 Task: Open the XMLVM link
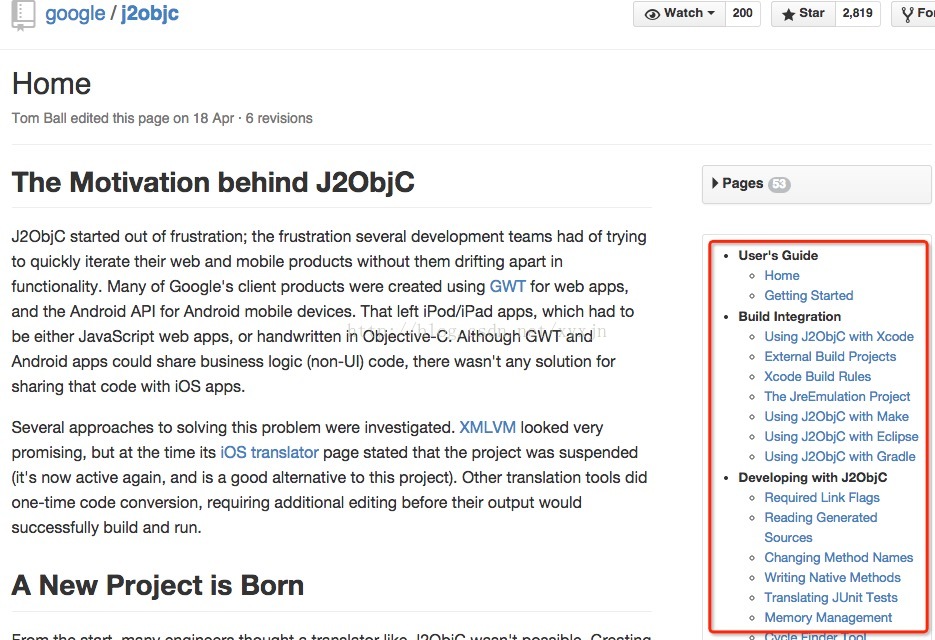click(487, 427)
